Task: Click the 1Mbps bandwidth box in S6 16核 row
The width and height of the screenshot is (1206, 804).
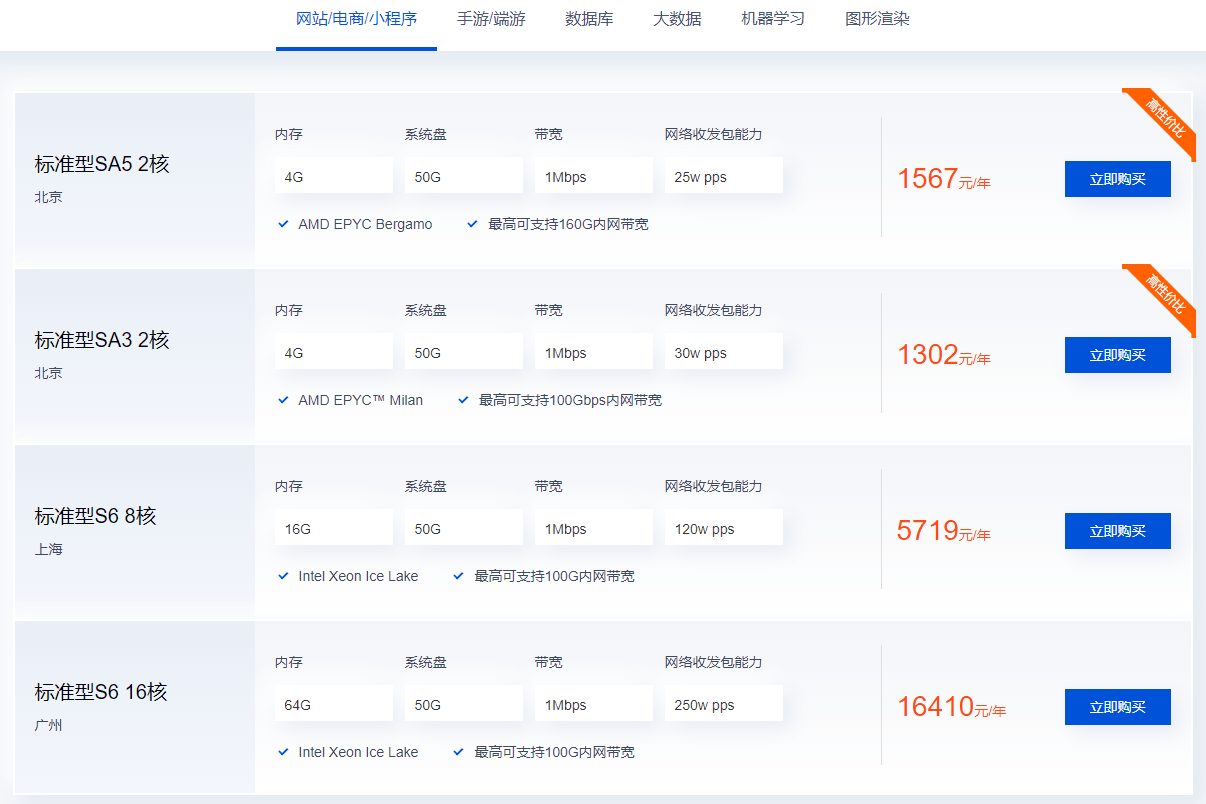Action: [594, 703]
